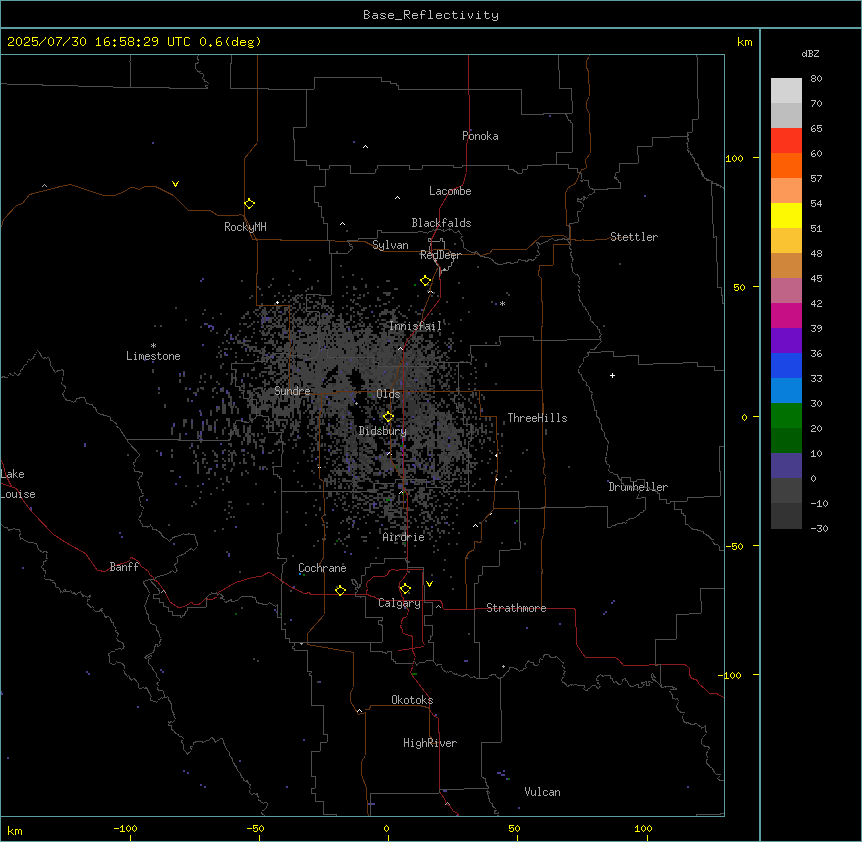This screenshot has height=842, width=862.
Task: Click the yellow V marker east of Calgary
Action: pos(429,584)
